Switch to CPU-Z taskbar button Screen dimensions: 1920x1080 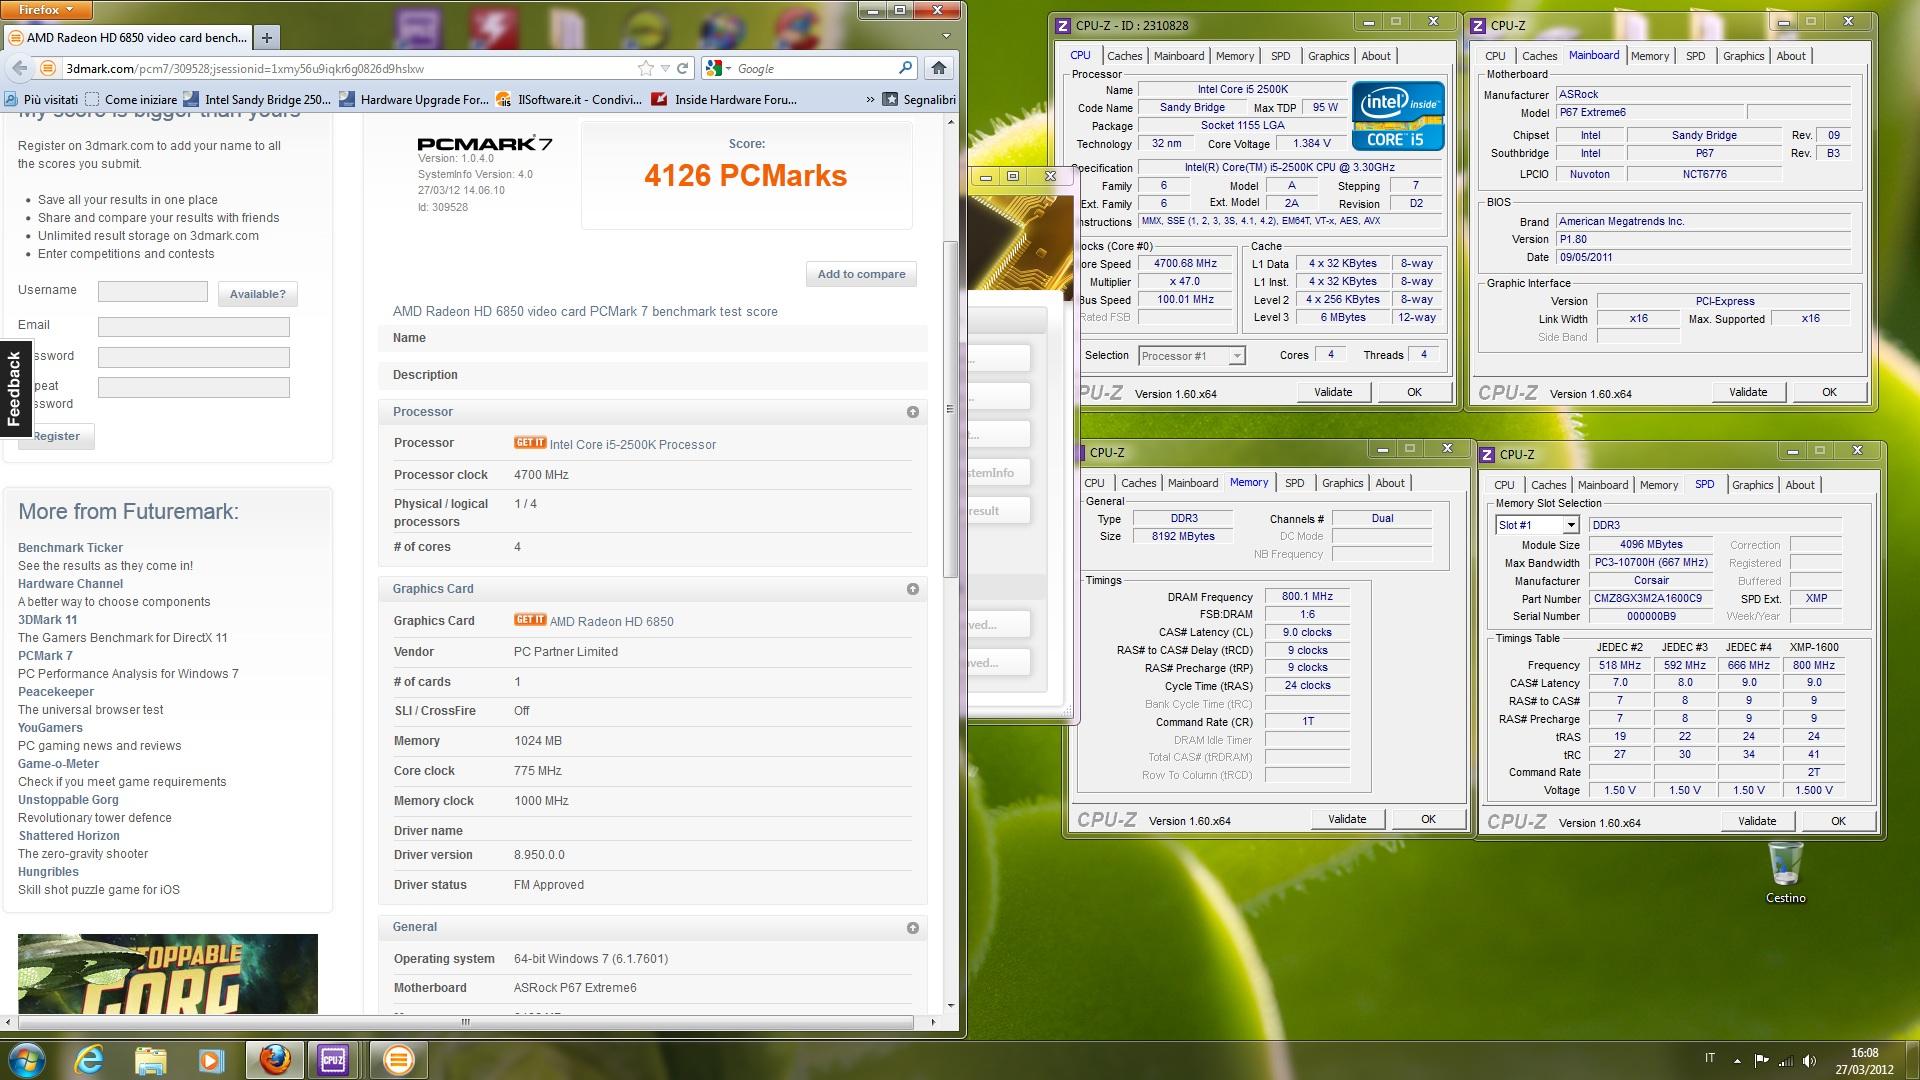pyautogui.click(x=333, y=1059)
